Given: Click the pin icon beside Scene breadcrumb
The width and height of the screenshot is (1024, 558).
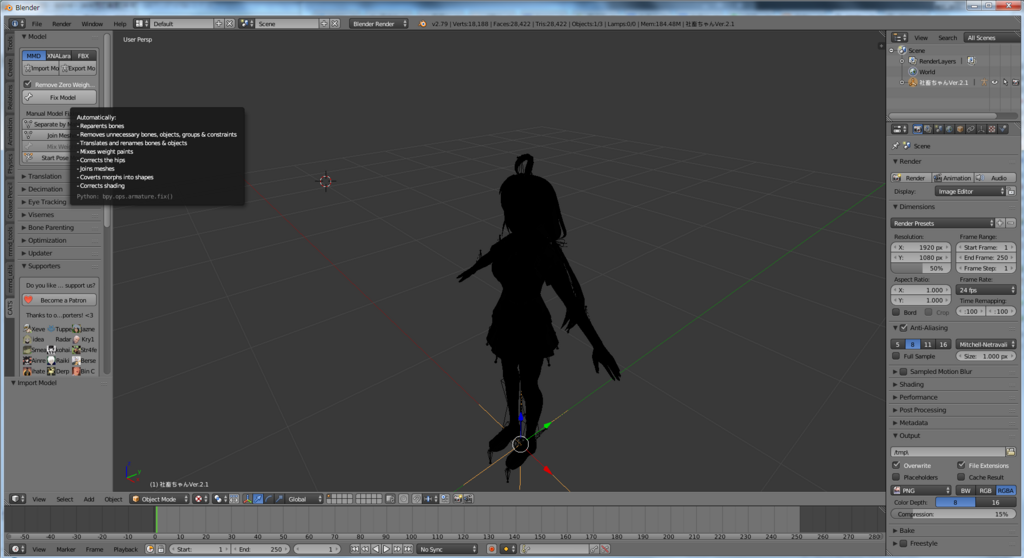Looking at the screenshot, I should pos(895,146).
